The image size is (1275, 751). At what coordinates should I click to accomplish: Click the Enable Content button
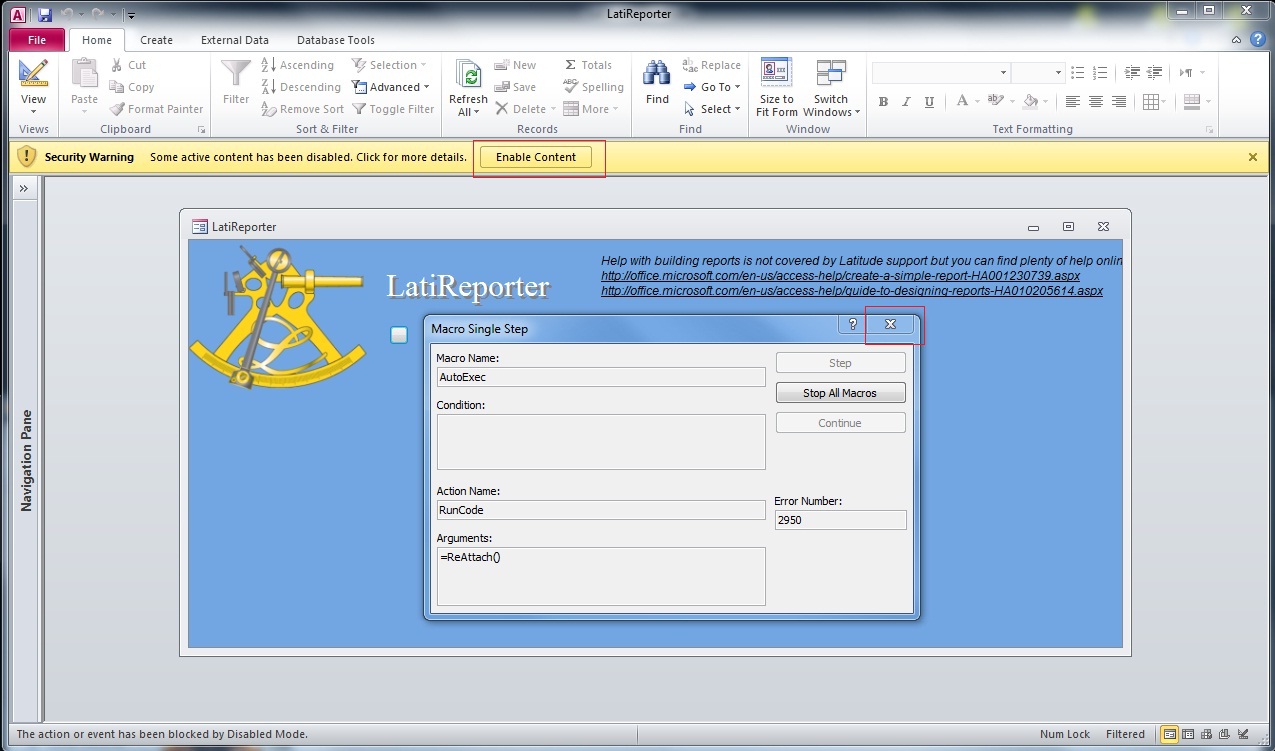pos(536,157)
